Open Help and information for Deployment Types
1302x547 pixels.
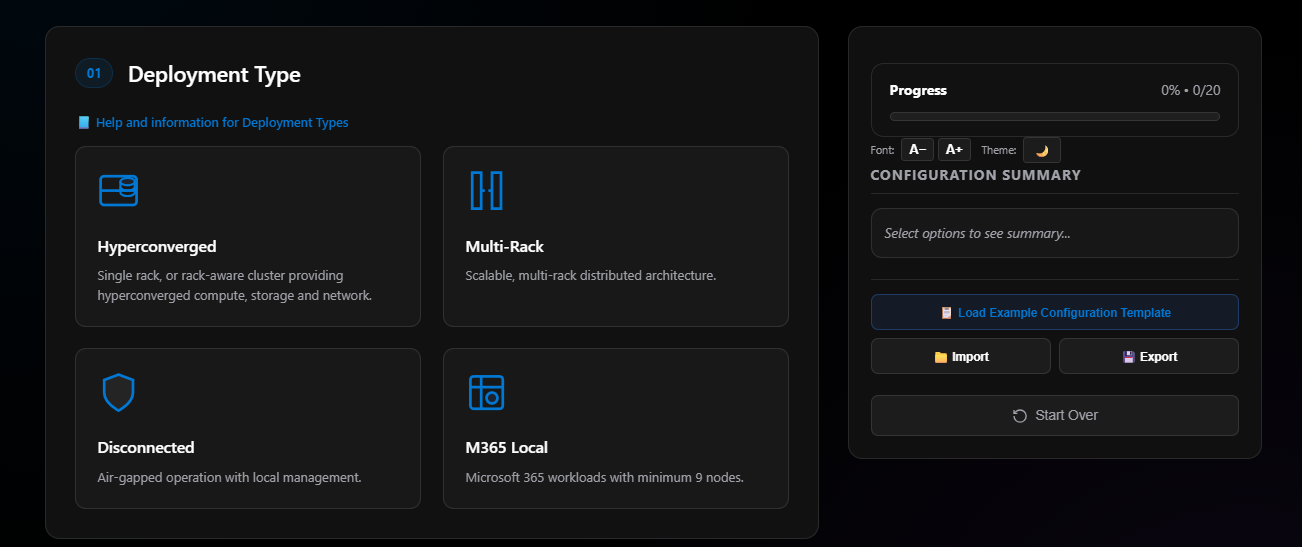222,123
